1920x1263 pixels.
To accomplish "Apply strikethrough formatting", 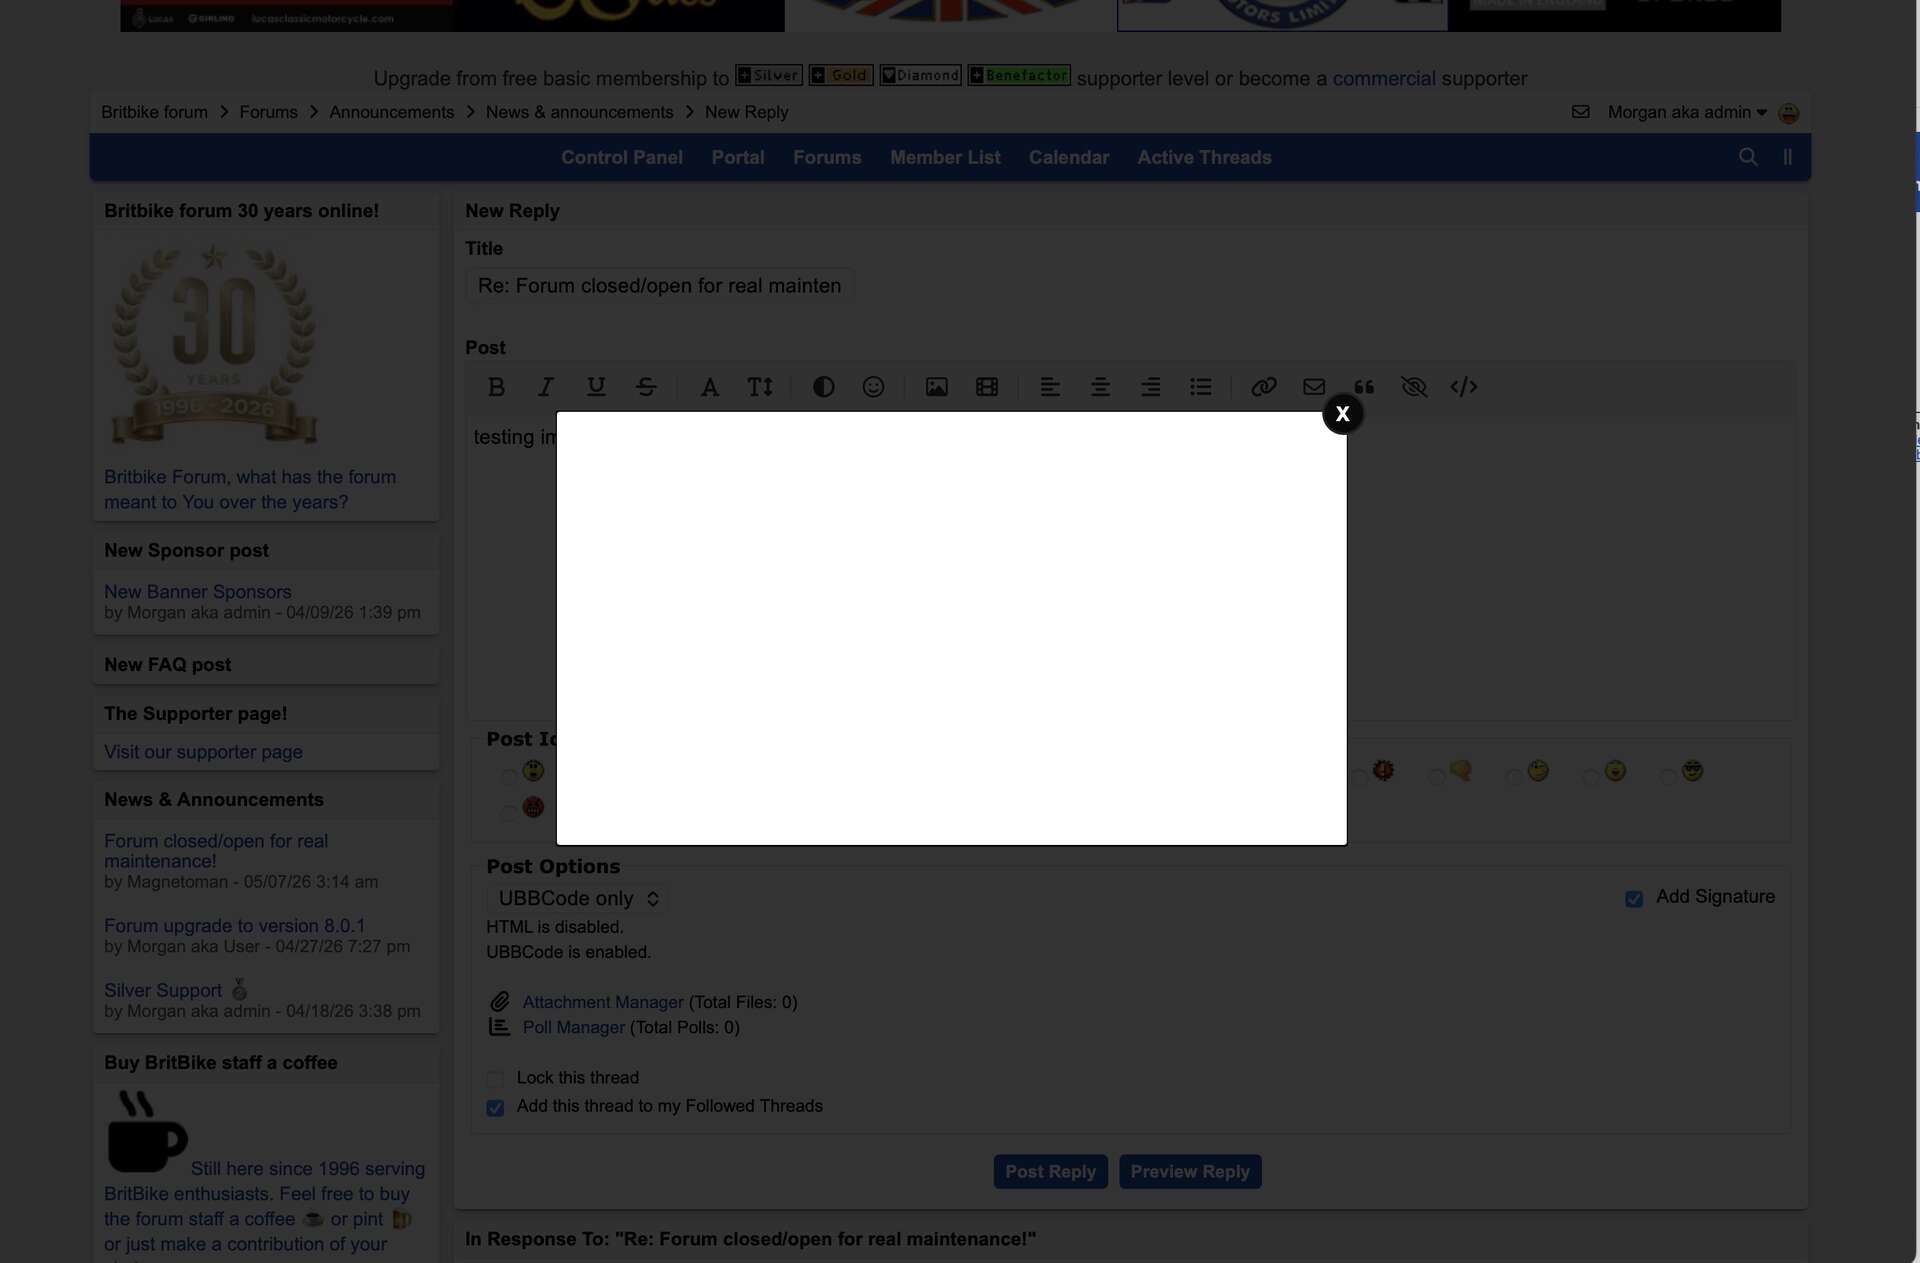I will click(646, 387).
